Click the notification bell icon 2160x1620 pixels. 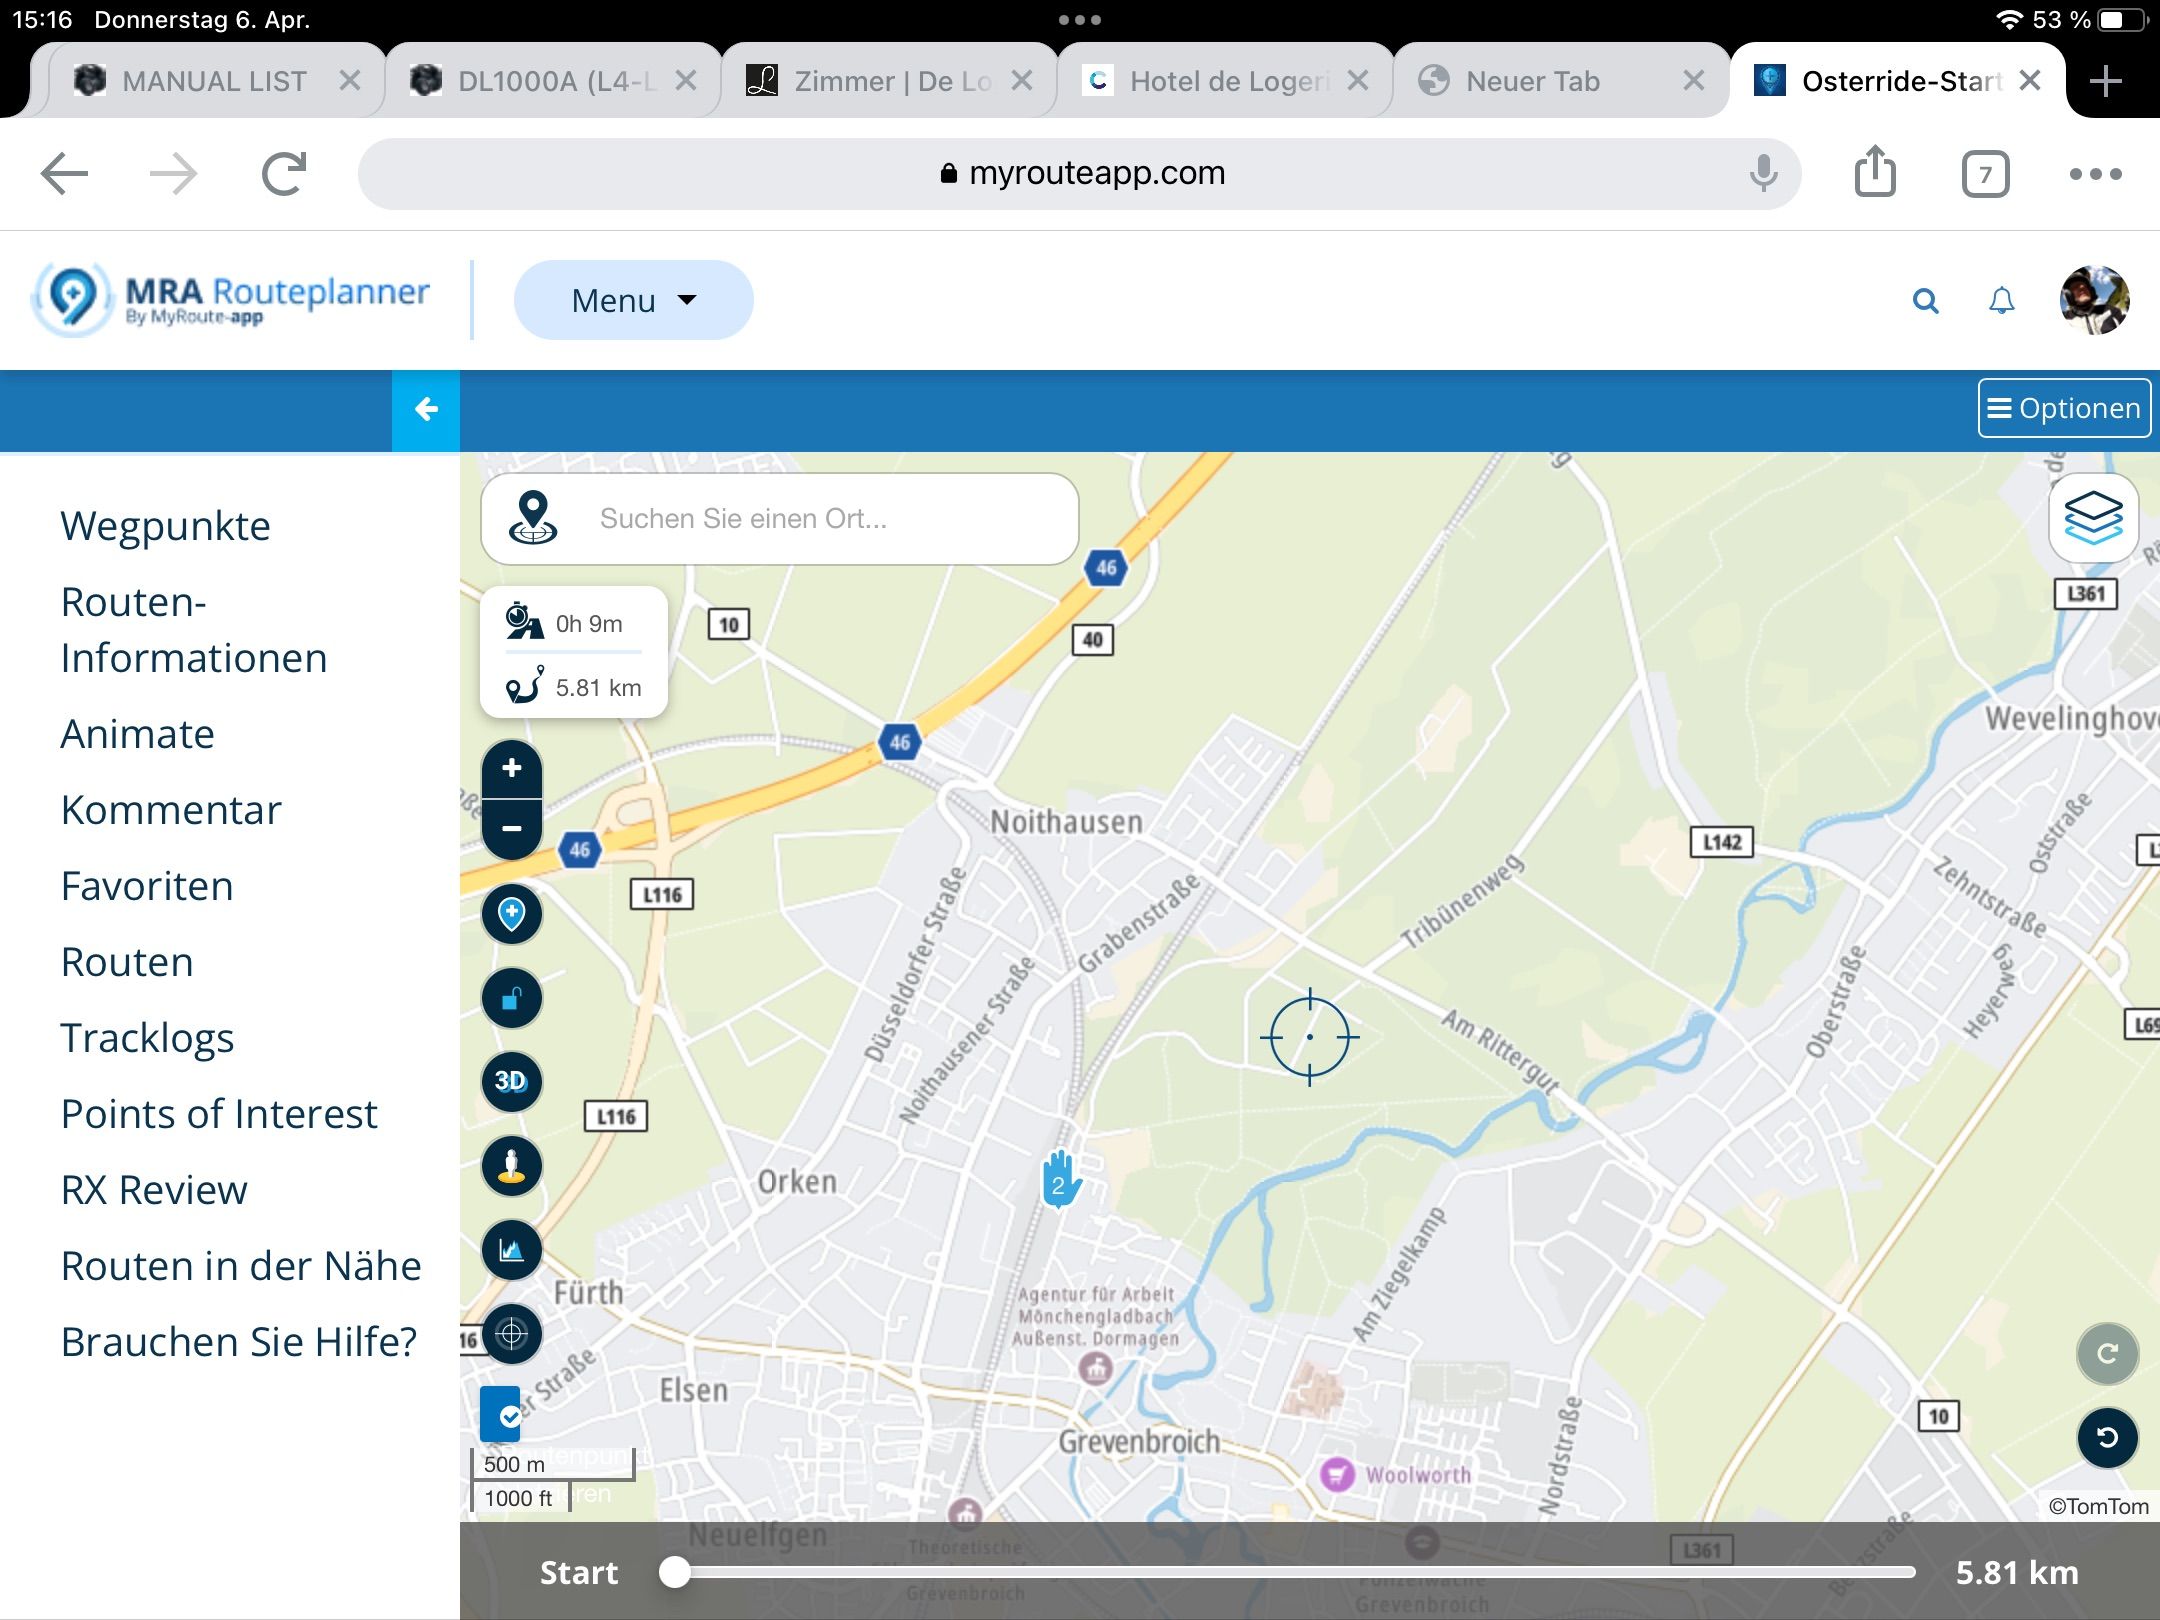click(2001, 300)
